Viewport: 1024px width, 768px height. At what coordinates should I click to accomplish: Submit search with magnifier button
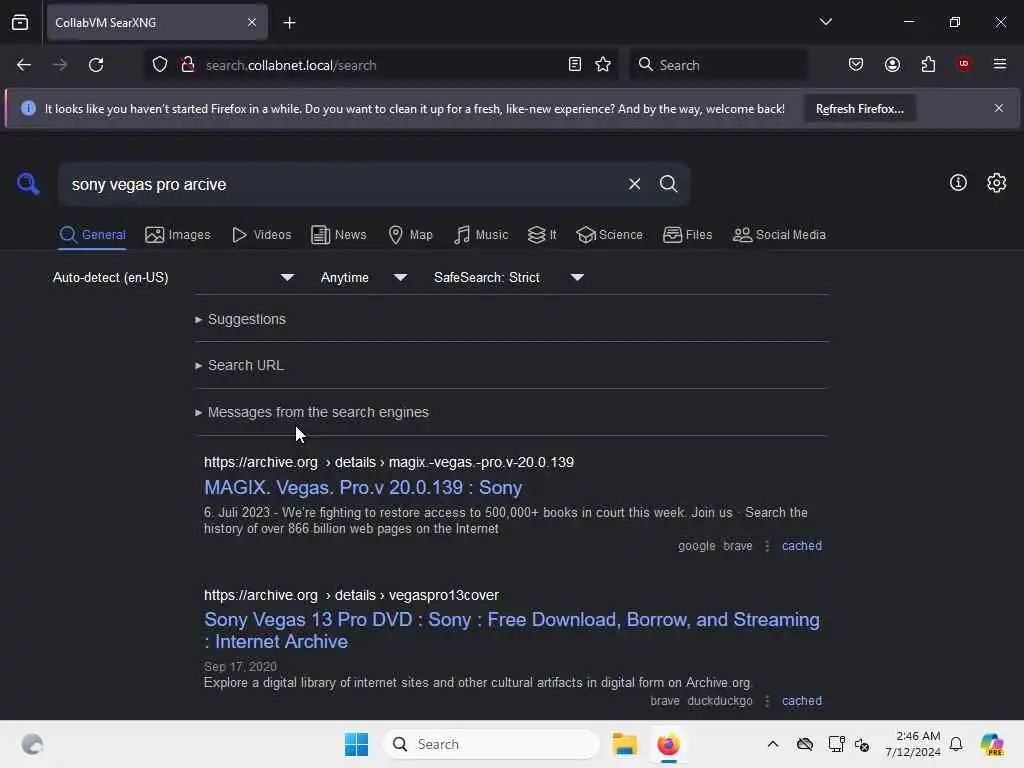pos(668,184)
